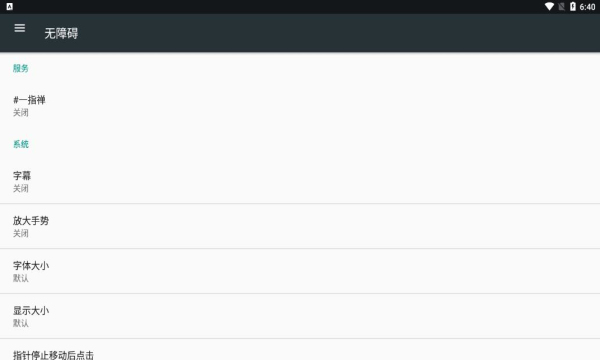Tap the 6:40 clock in status bar

(587, 7)
